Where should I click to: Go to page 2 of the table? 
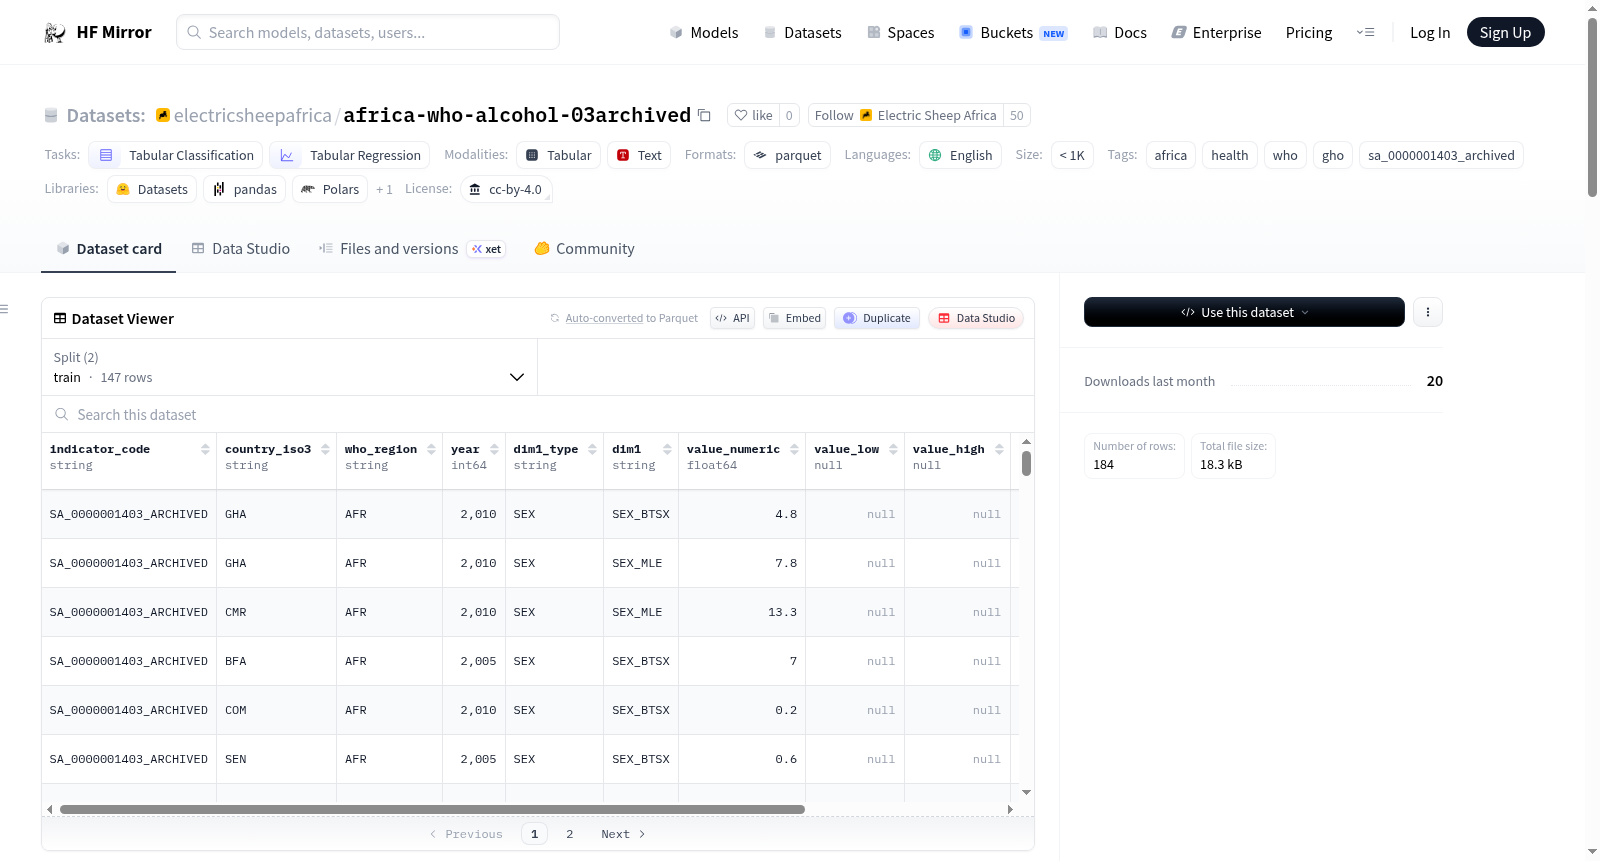570,834
